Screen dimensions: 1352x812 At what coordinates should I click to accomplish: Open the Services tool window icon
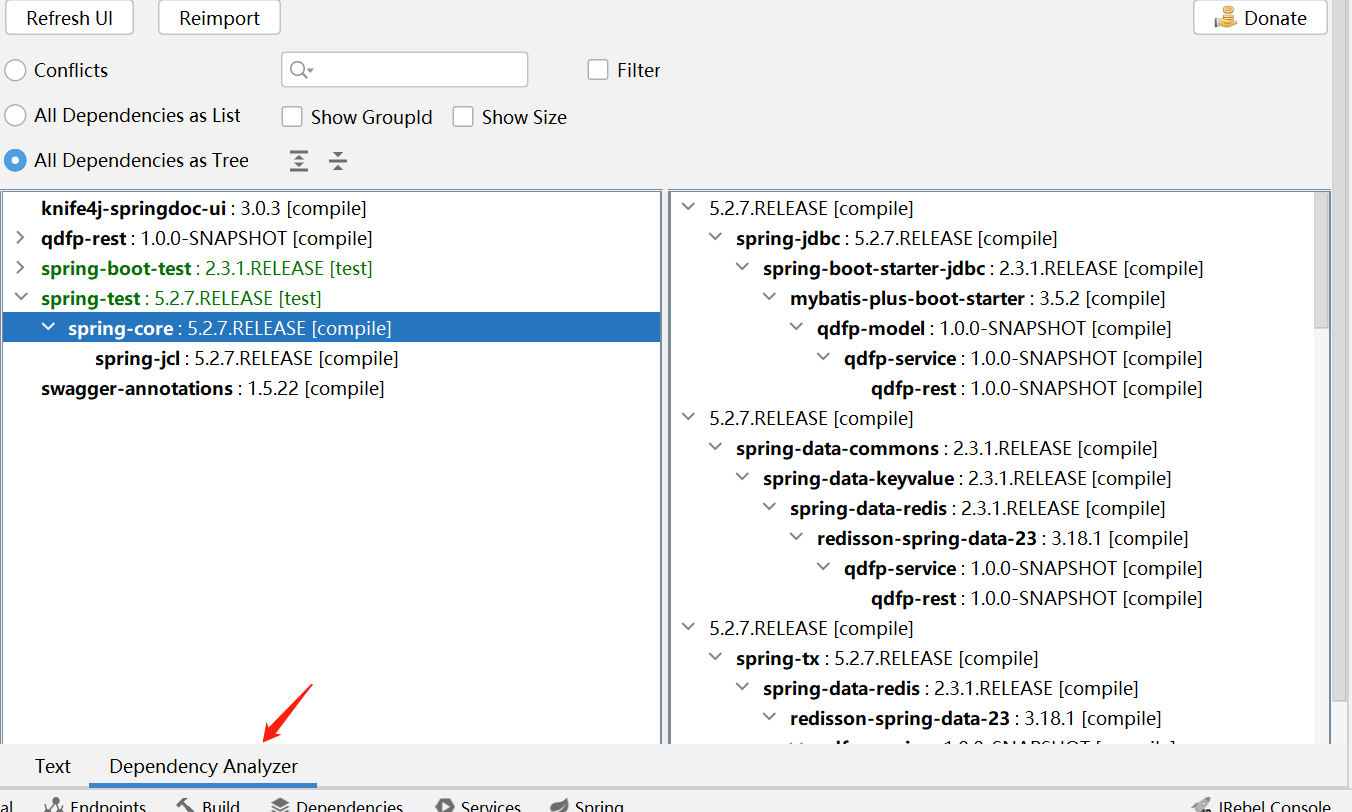pos(445,806)
